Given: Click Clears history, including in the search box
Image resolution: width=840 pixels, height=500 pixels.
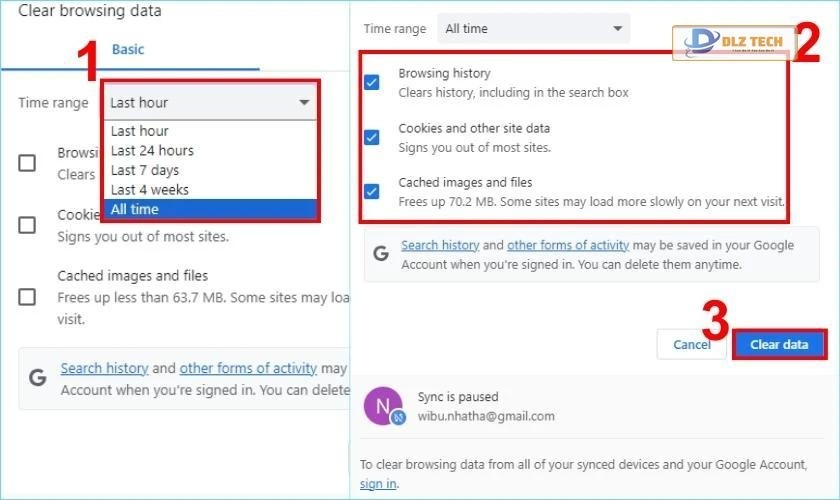Looking at the screenshot, I should click(513, 92).
